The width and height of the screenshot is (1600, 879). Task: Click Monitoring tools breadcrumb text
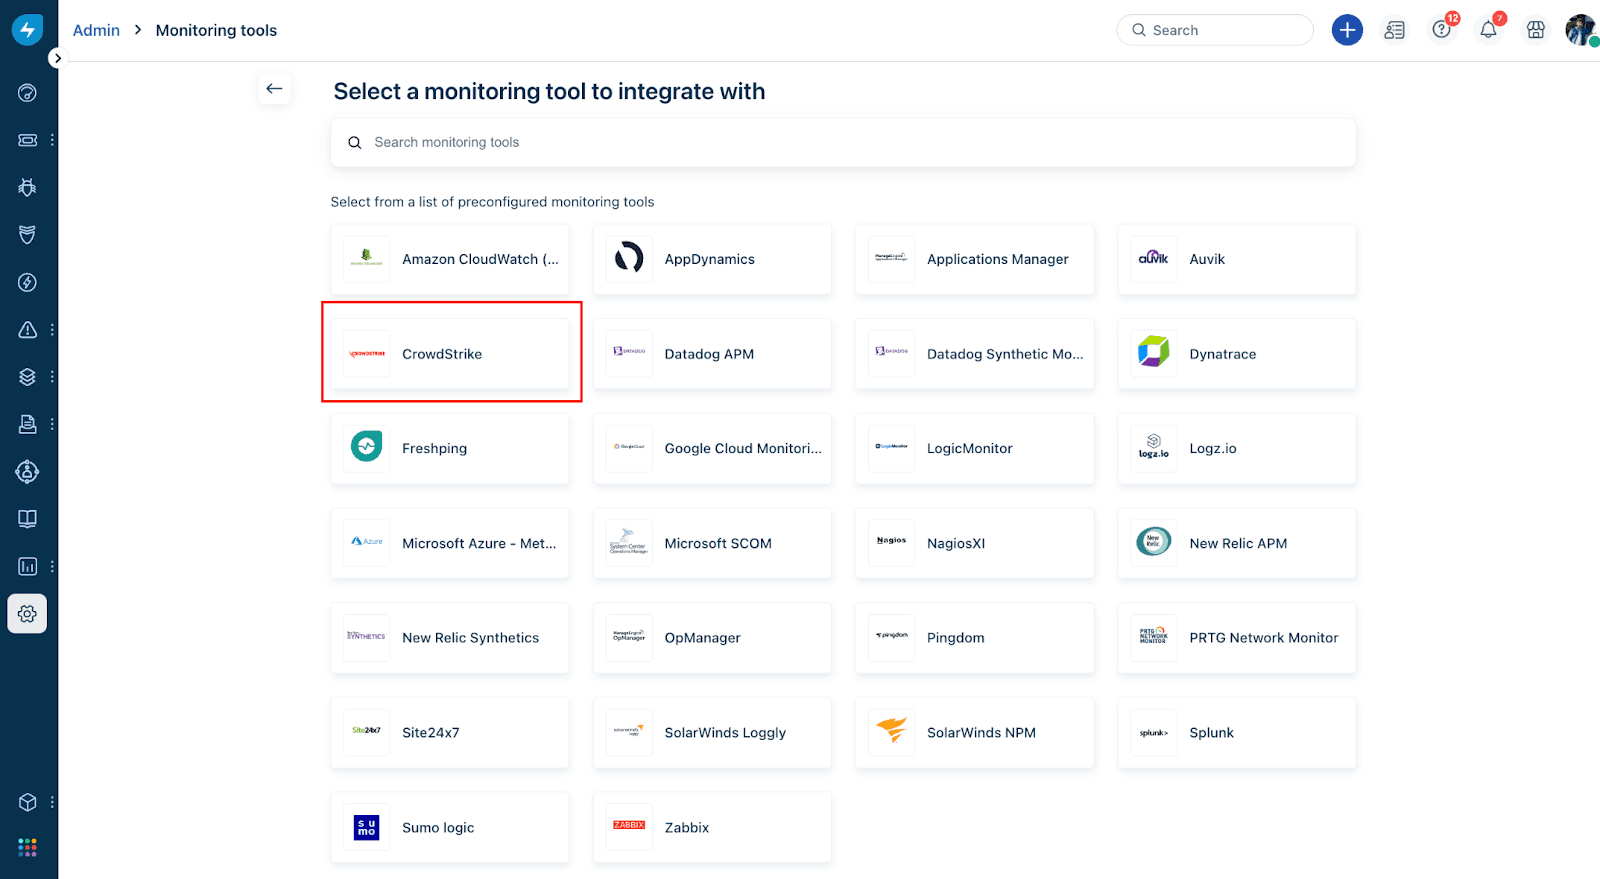coord(216,30)
